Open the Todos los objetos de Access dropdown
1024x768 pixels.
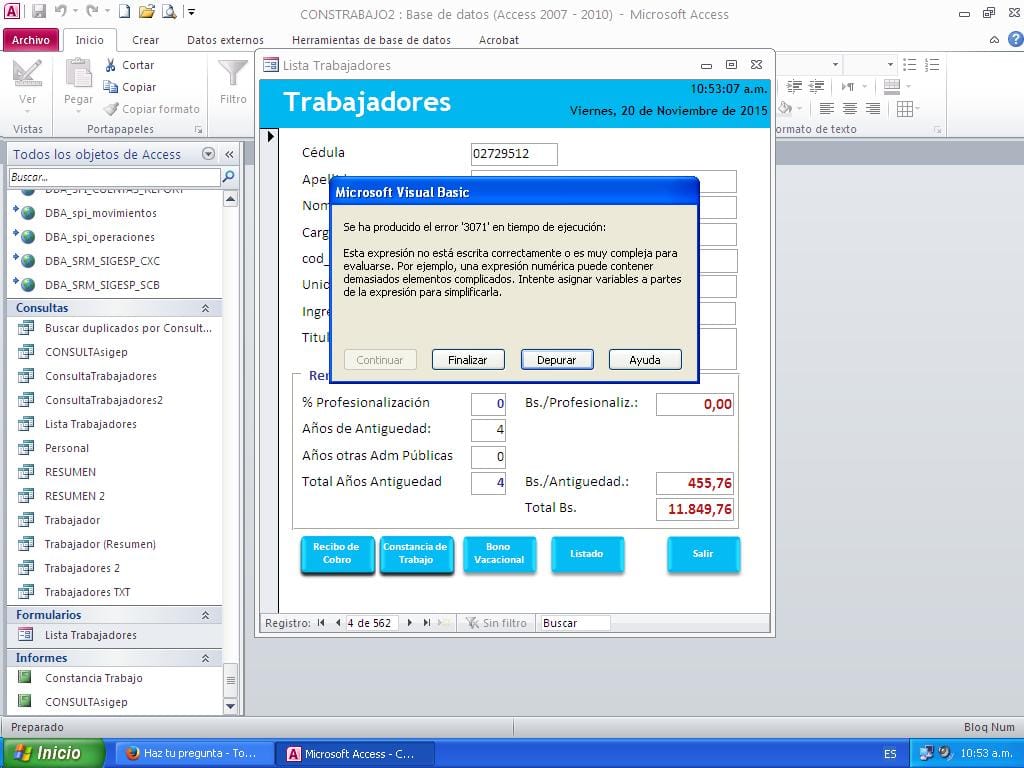tap(208, 154)
